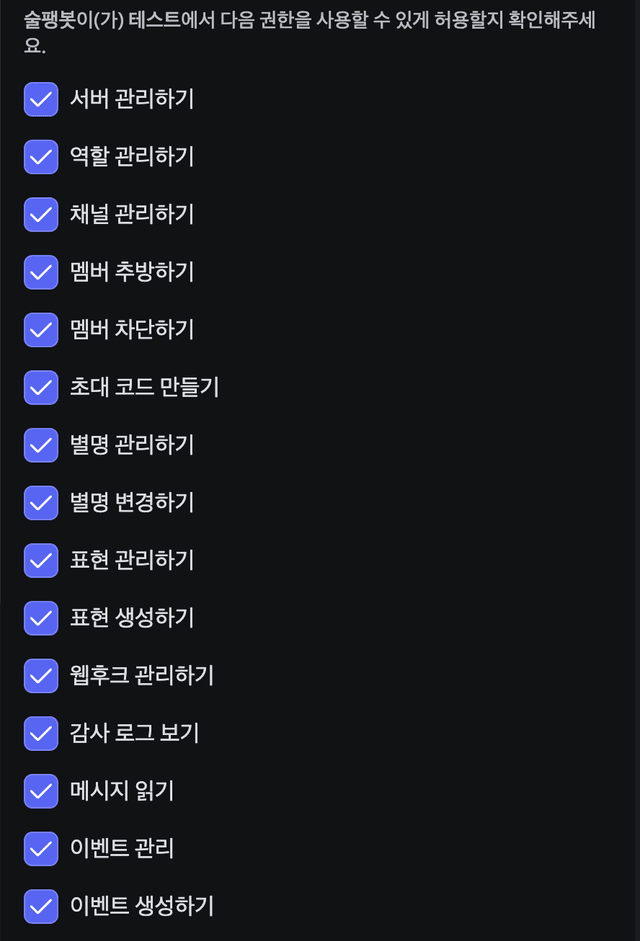Click the 감사 로그 보기 label
640x941 pixels.
point(134,733)
